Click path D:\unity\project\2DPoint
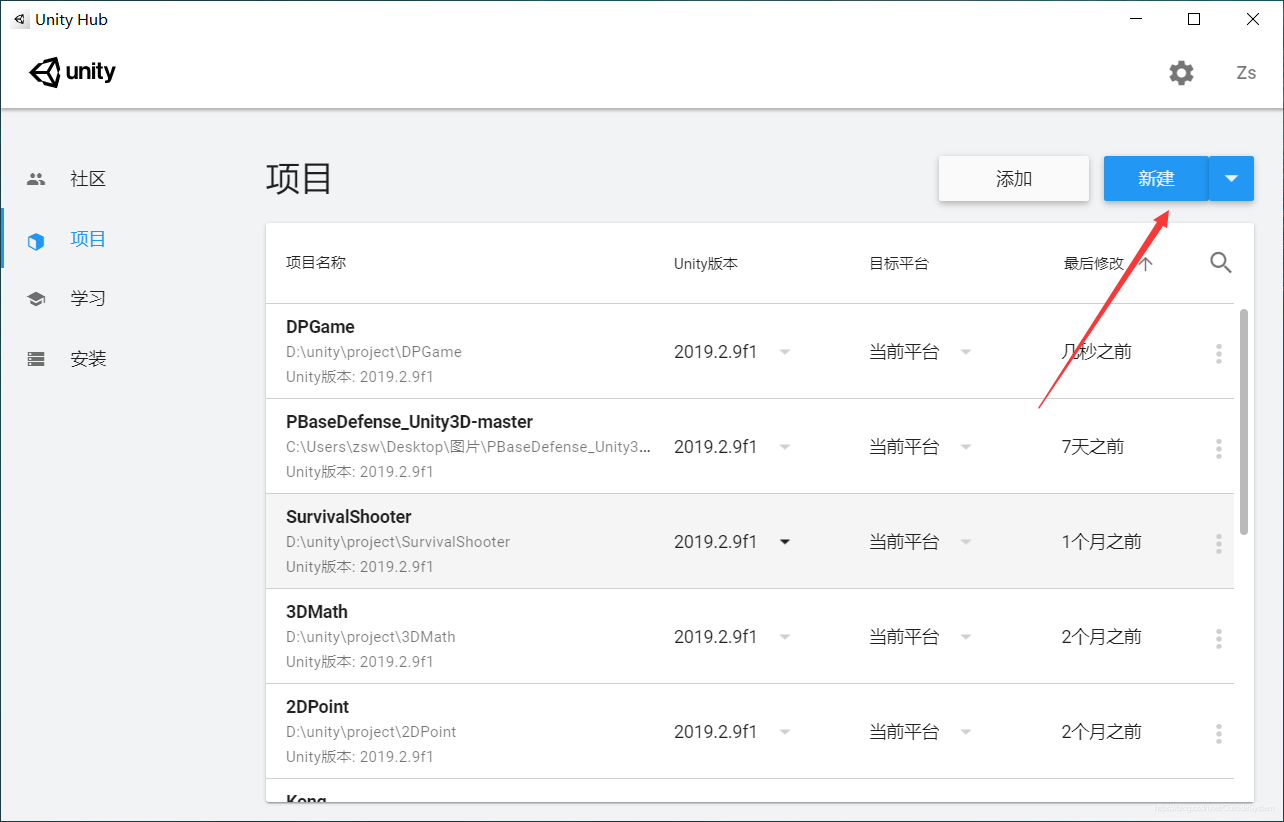Screen dimensions: 1284x822 point(371,732)
